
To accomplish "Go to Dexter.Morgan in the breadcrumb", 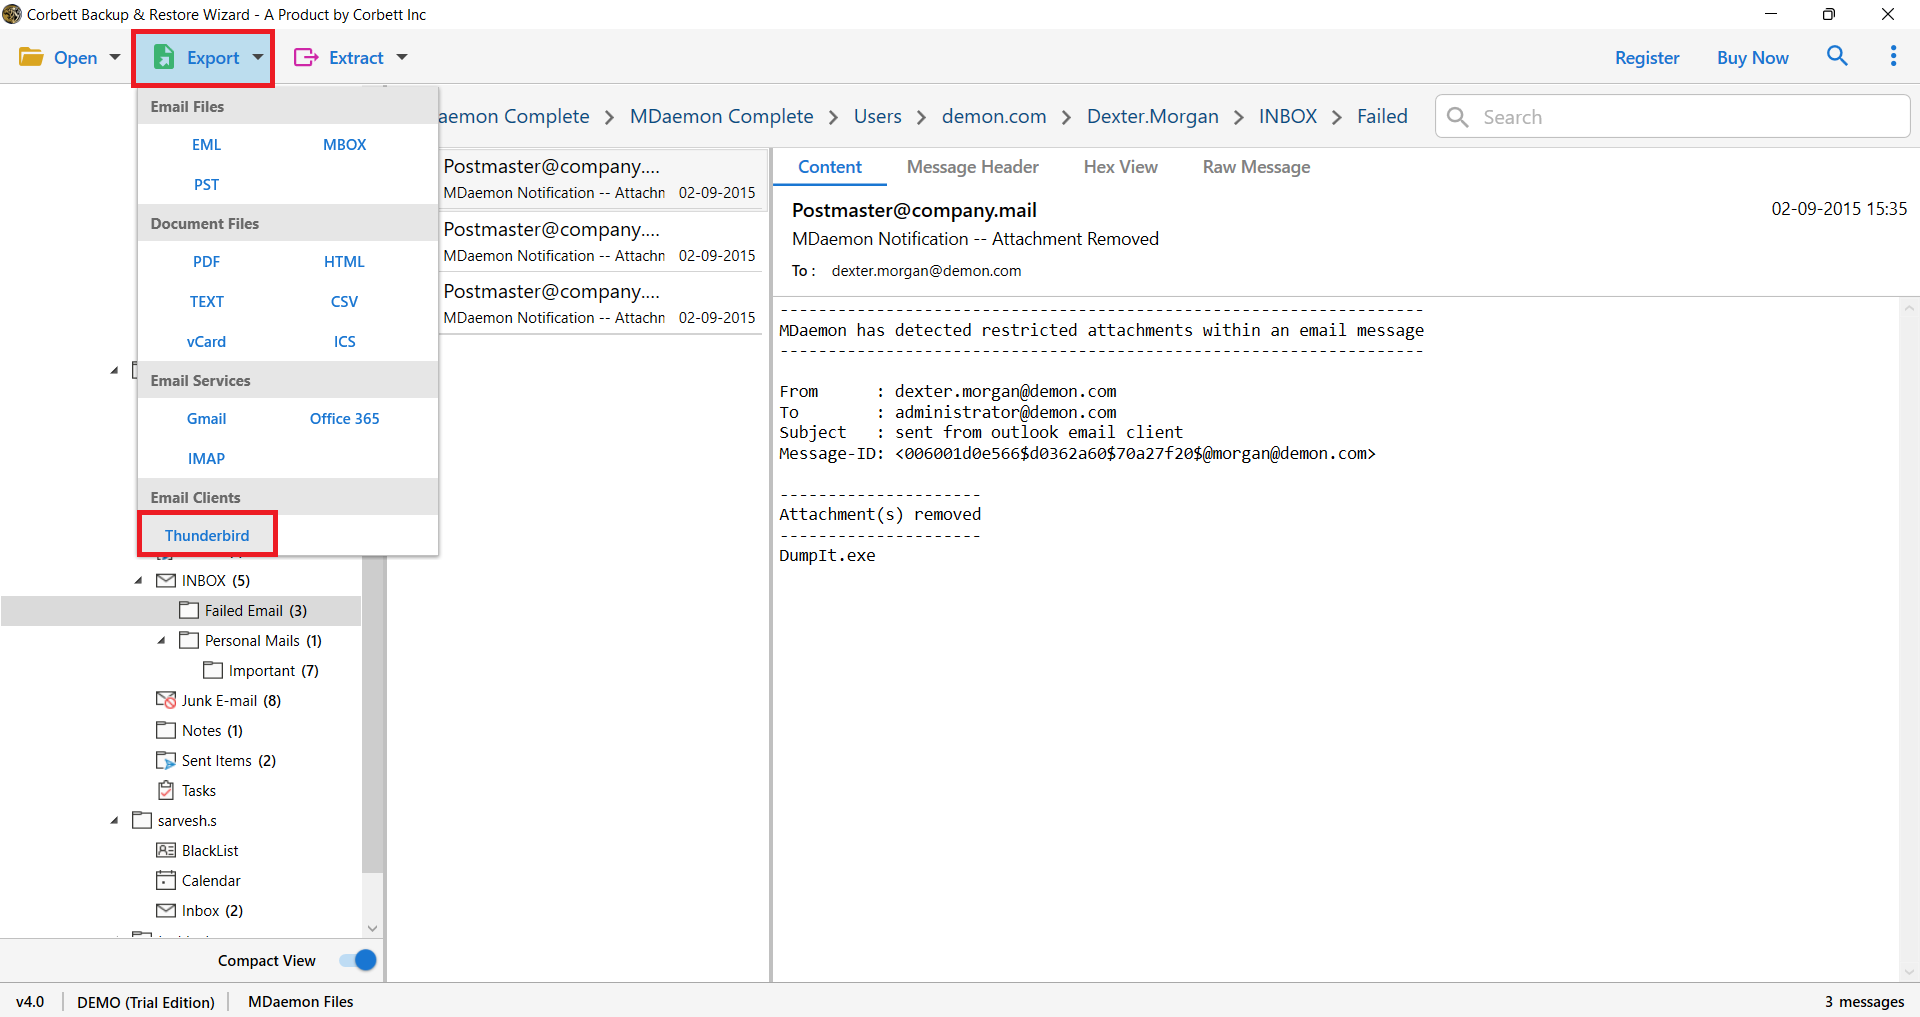I will click(x=1152, y=116).
